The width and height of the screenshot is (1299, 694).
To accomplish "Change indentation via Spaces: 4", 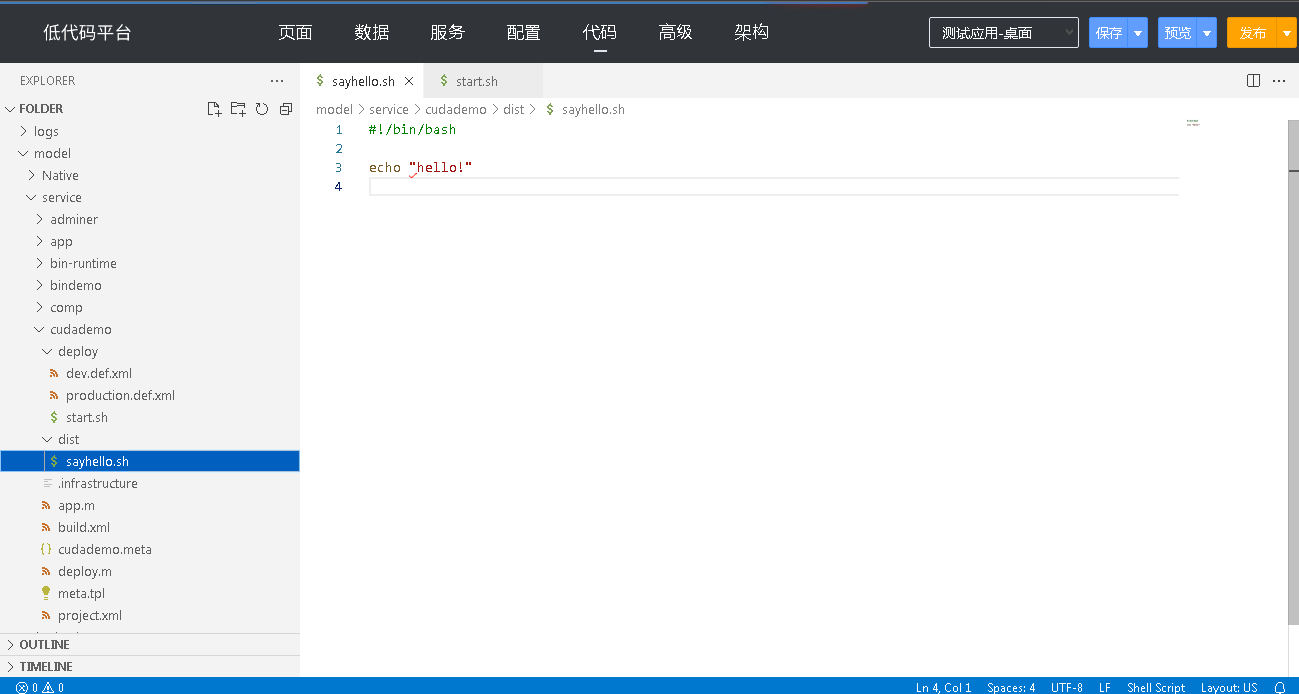I will tap(1011, 687).
